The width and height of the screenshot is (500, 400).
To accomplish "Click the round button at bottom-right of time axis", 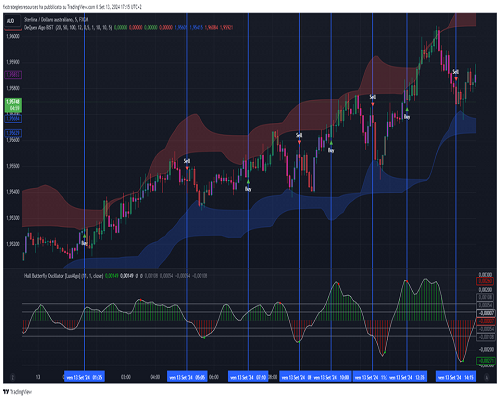I will point(487,377).
